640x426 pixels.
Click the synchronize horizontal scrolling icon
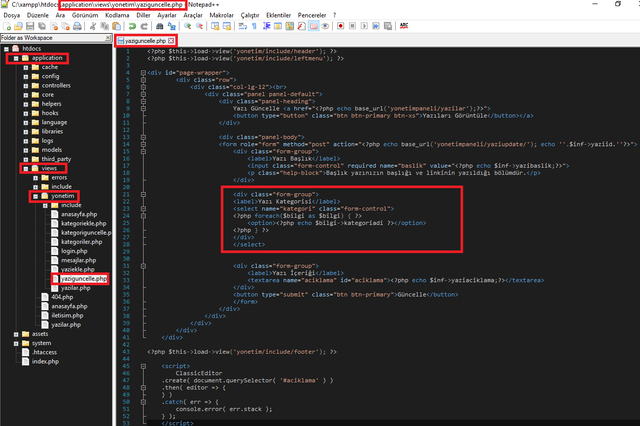pyautogui.click(x=227, y=26)
